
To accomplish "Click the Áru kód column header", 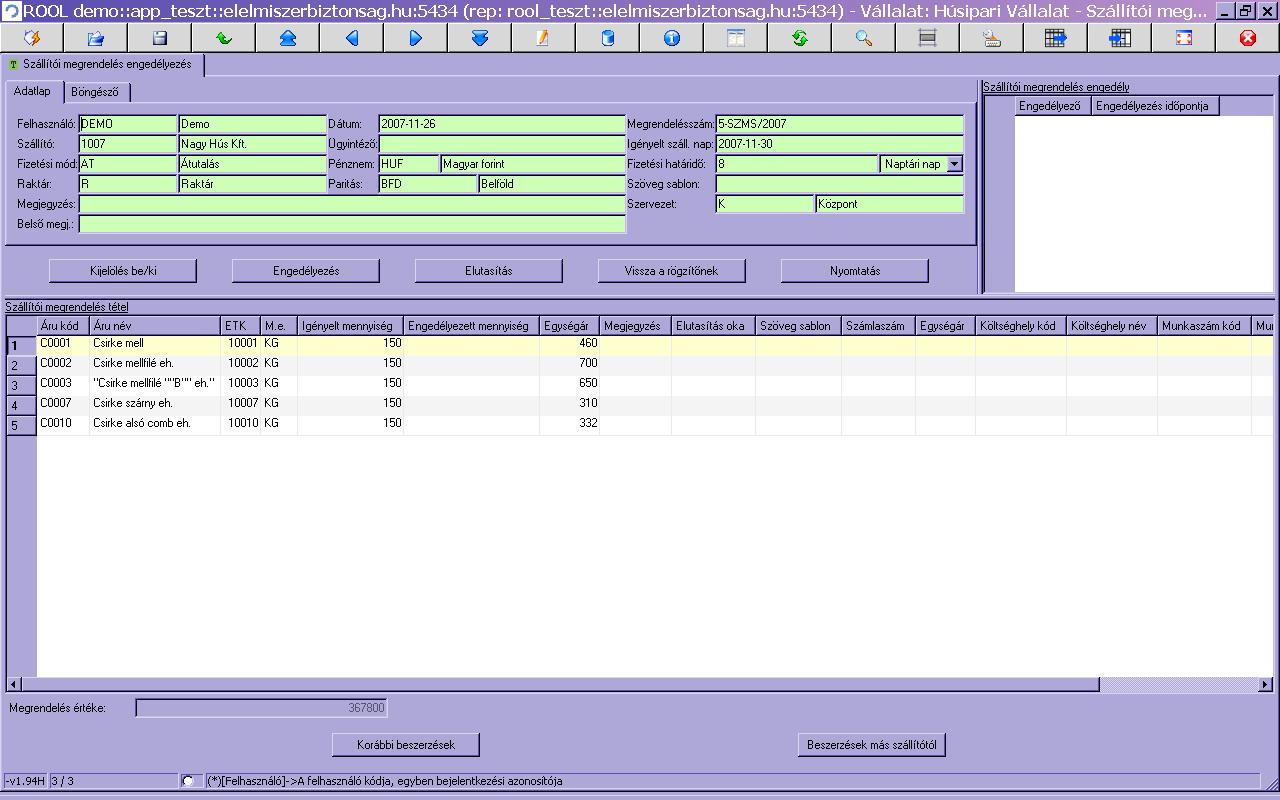I will [x=63, y=326].
